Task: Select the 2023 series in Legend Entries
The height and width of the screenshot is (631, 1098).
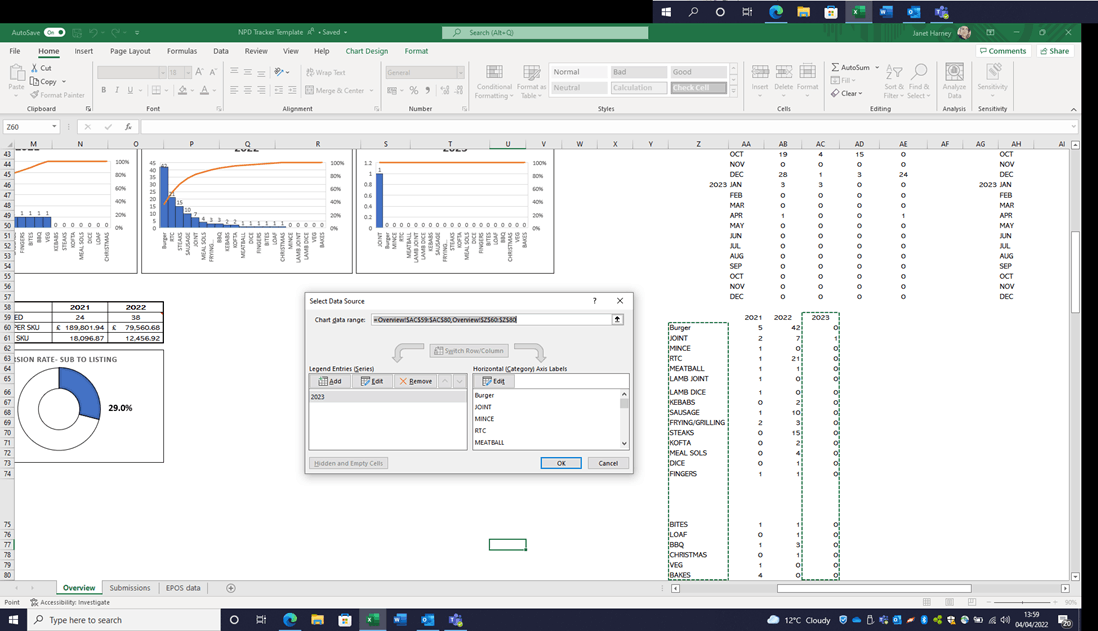Action: coord(387,396)
